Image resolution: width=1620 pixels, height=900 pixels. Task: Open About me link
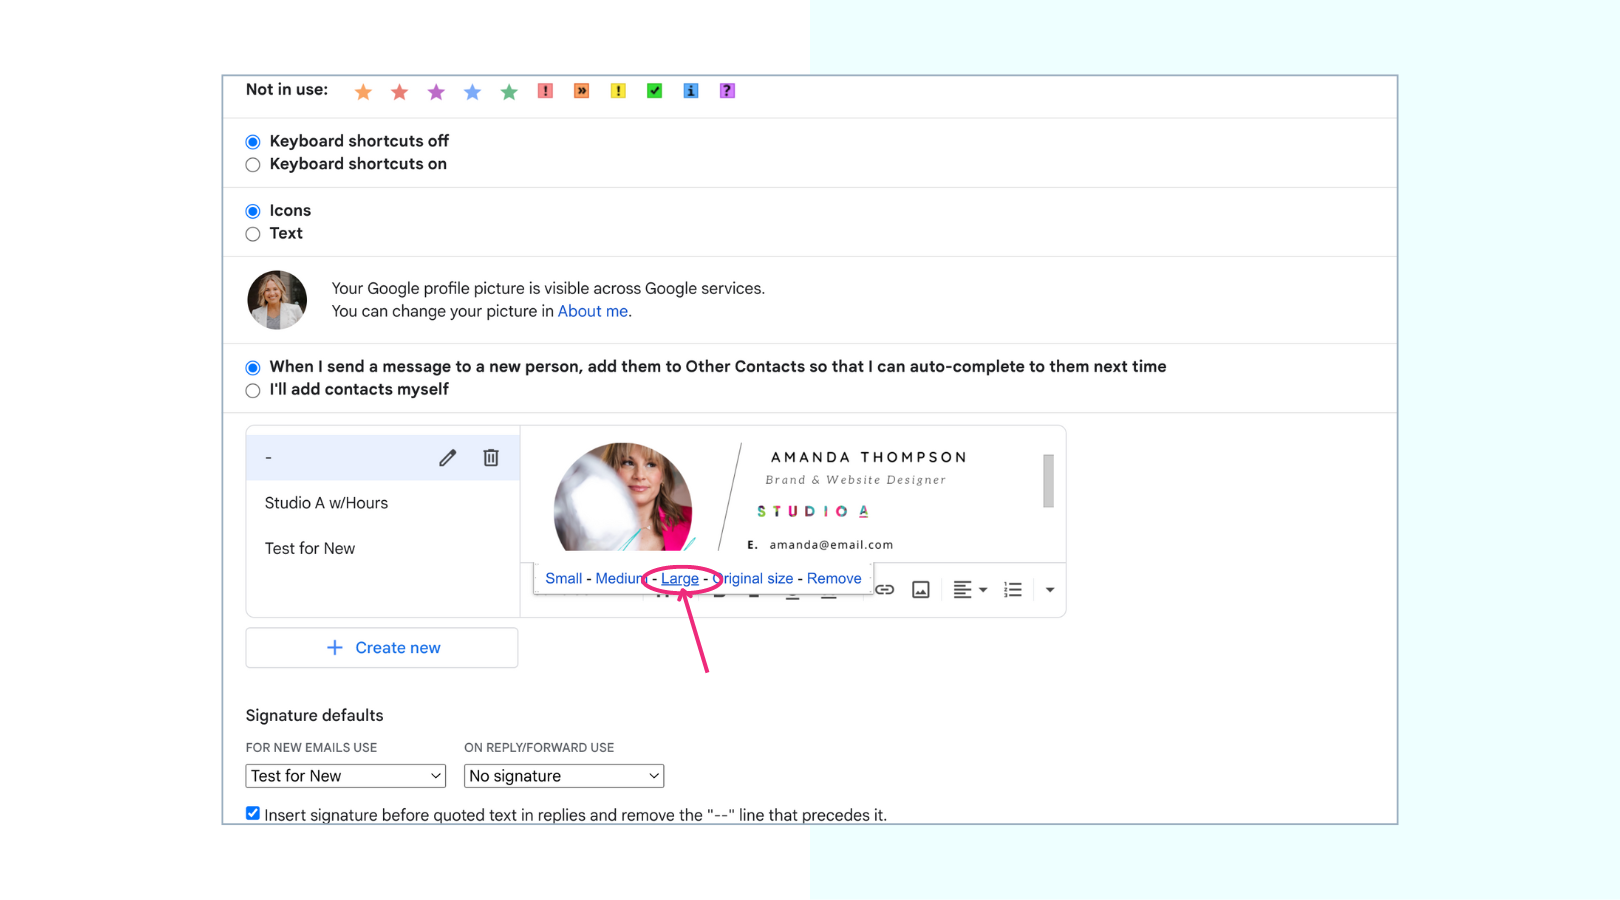click(x=592, y=311)
